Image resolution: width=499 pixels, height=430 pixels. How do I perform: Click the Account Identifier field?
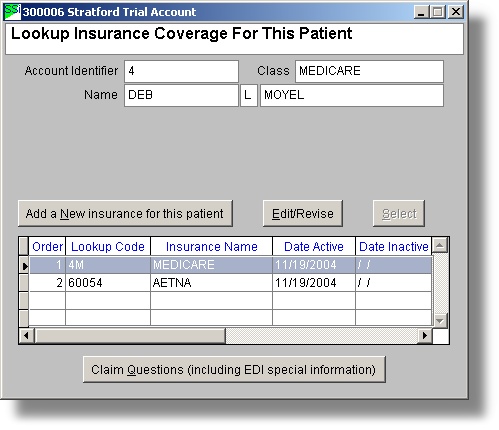tap(181, 71)
